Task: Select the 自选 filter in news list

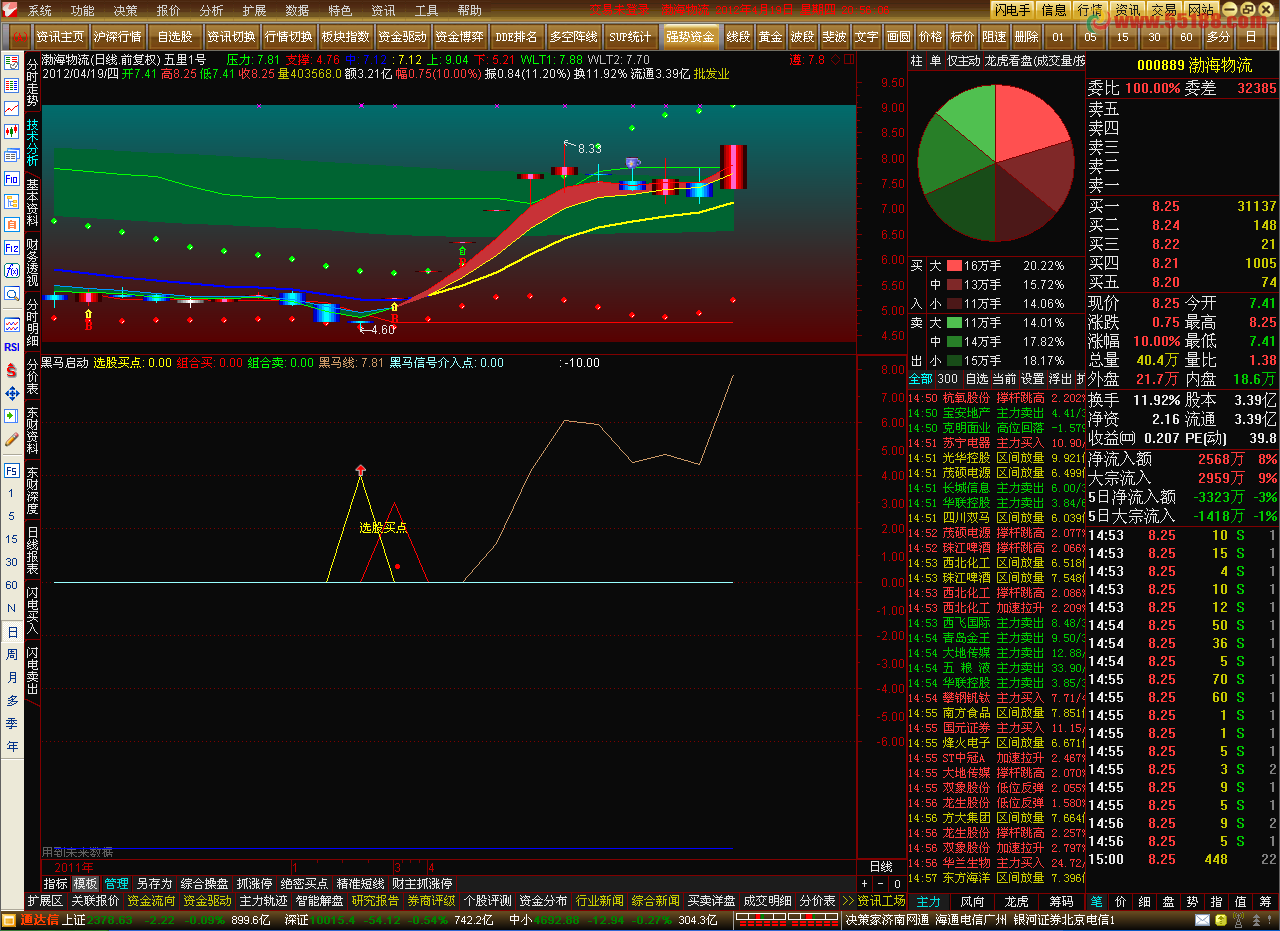Action: tap(976, 380)
